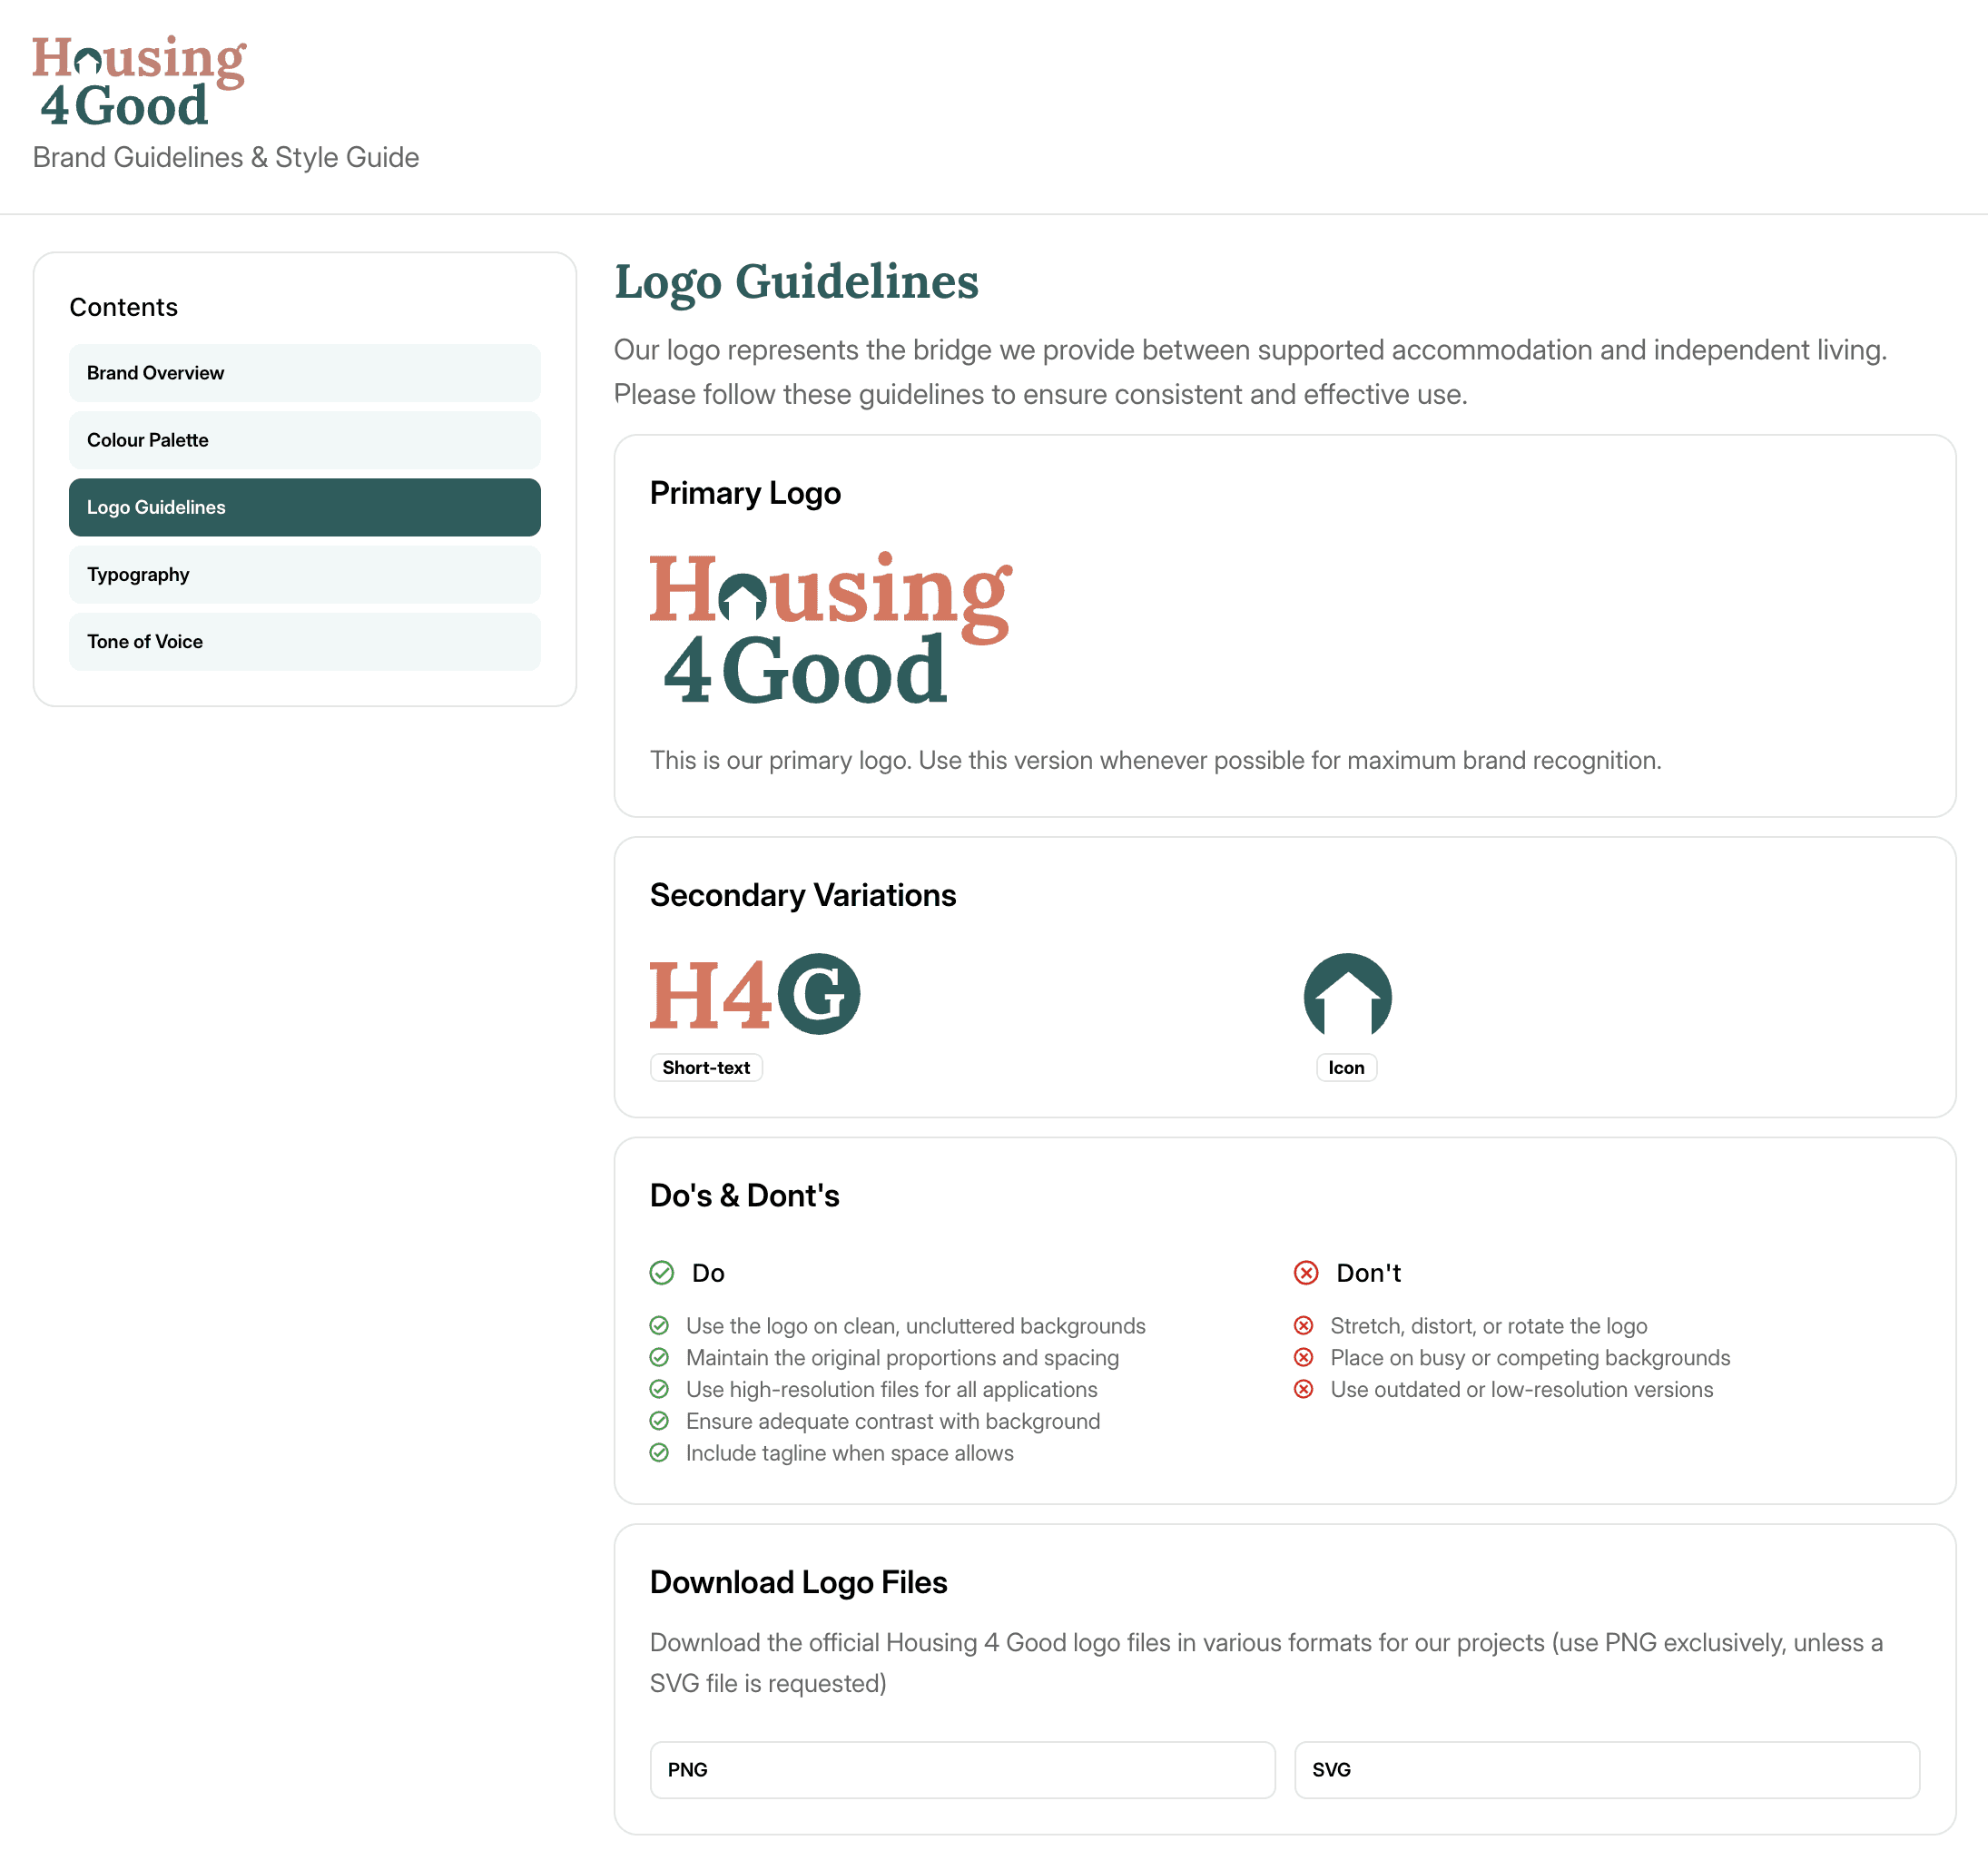Select the active Logo Guidelines nav item

[x=304, y=507]
